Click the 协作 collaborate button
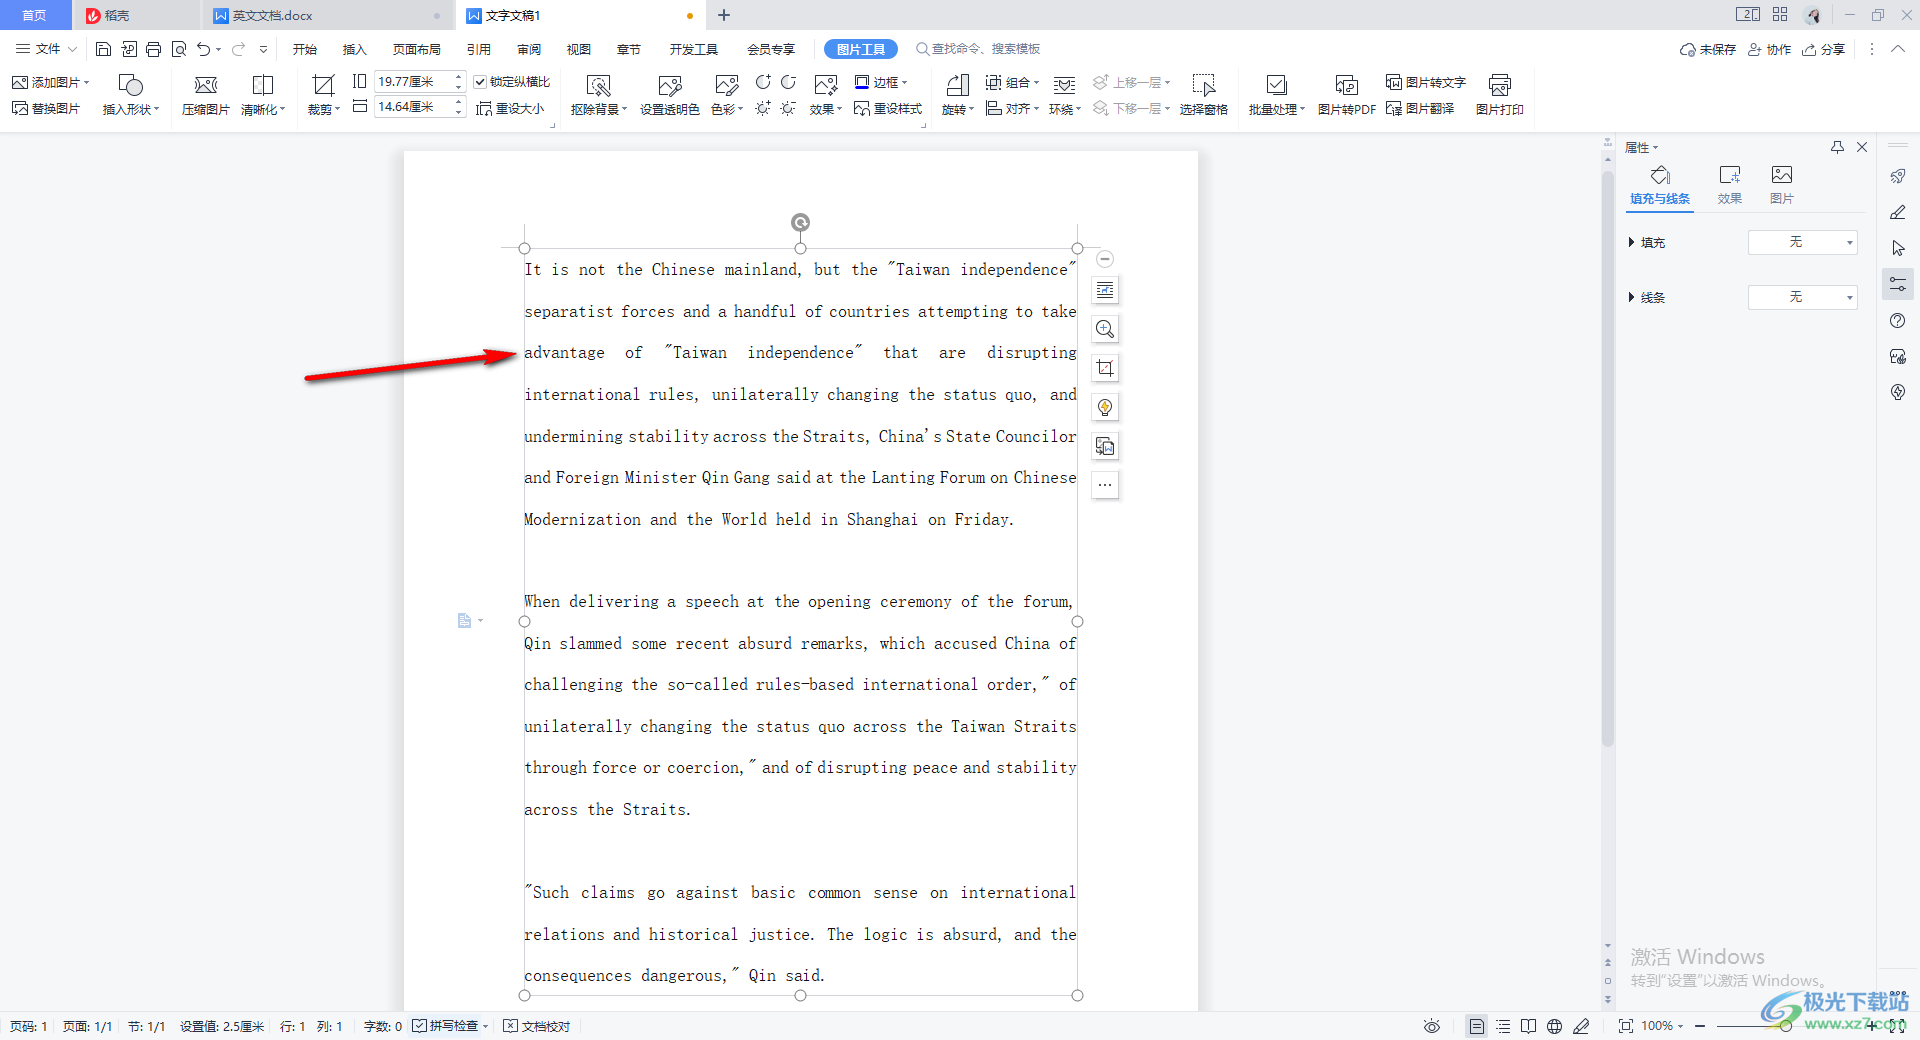 [1769, 49]
